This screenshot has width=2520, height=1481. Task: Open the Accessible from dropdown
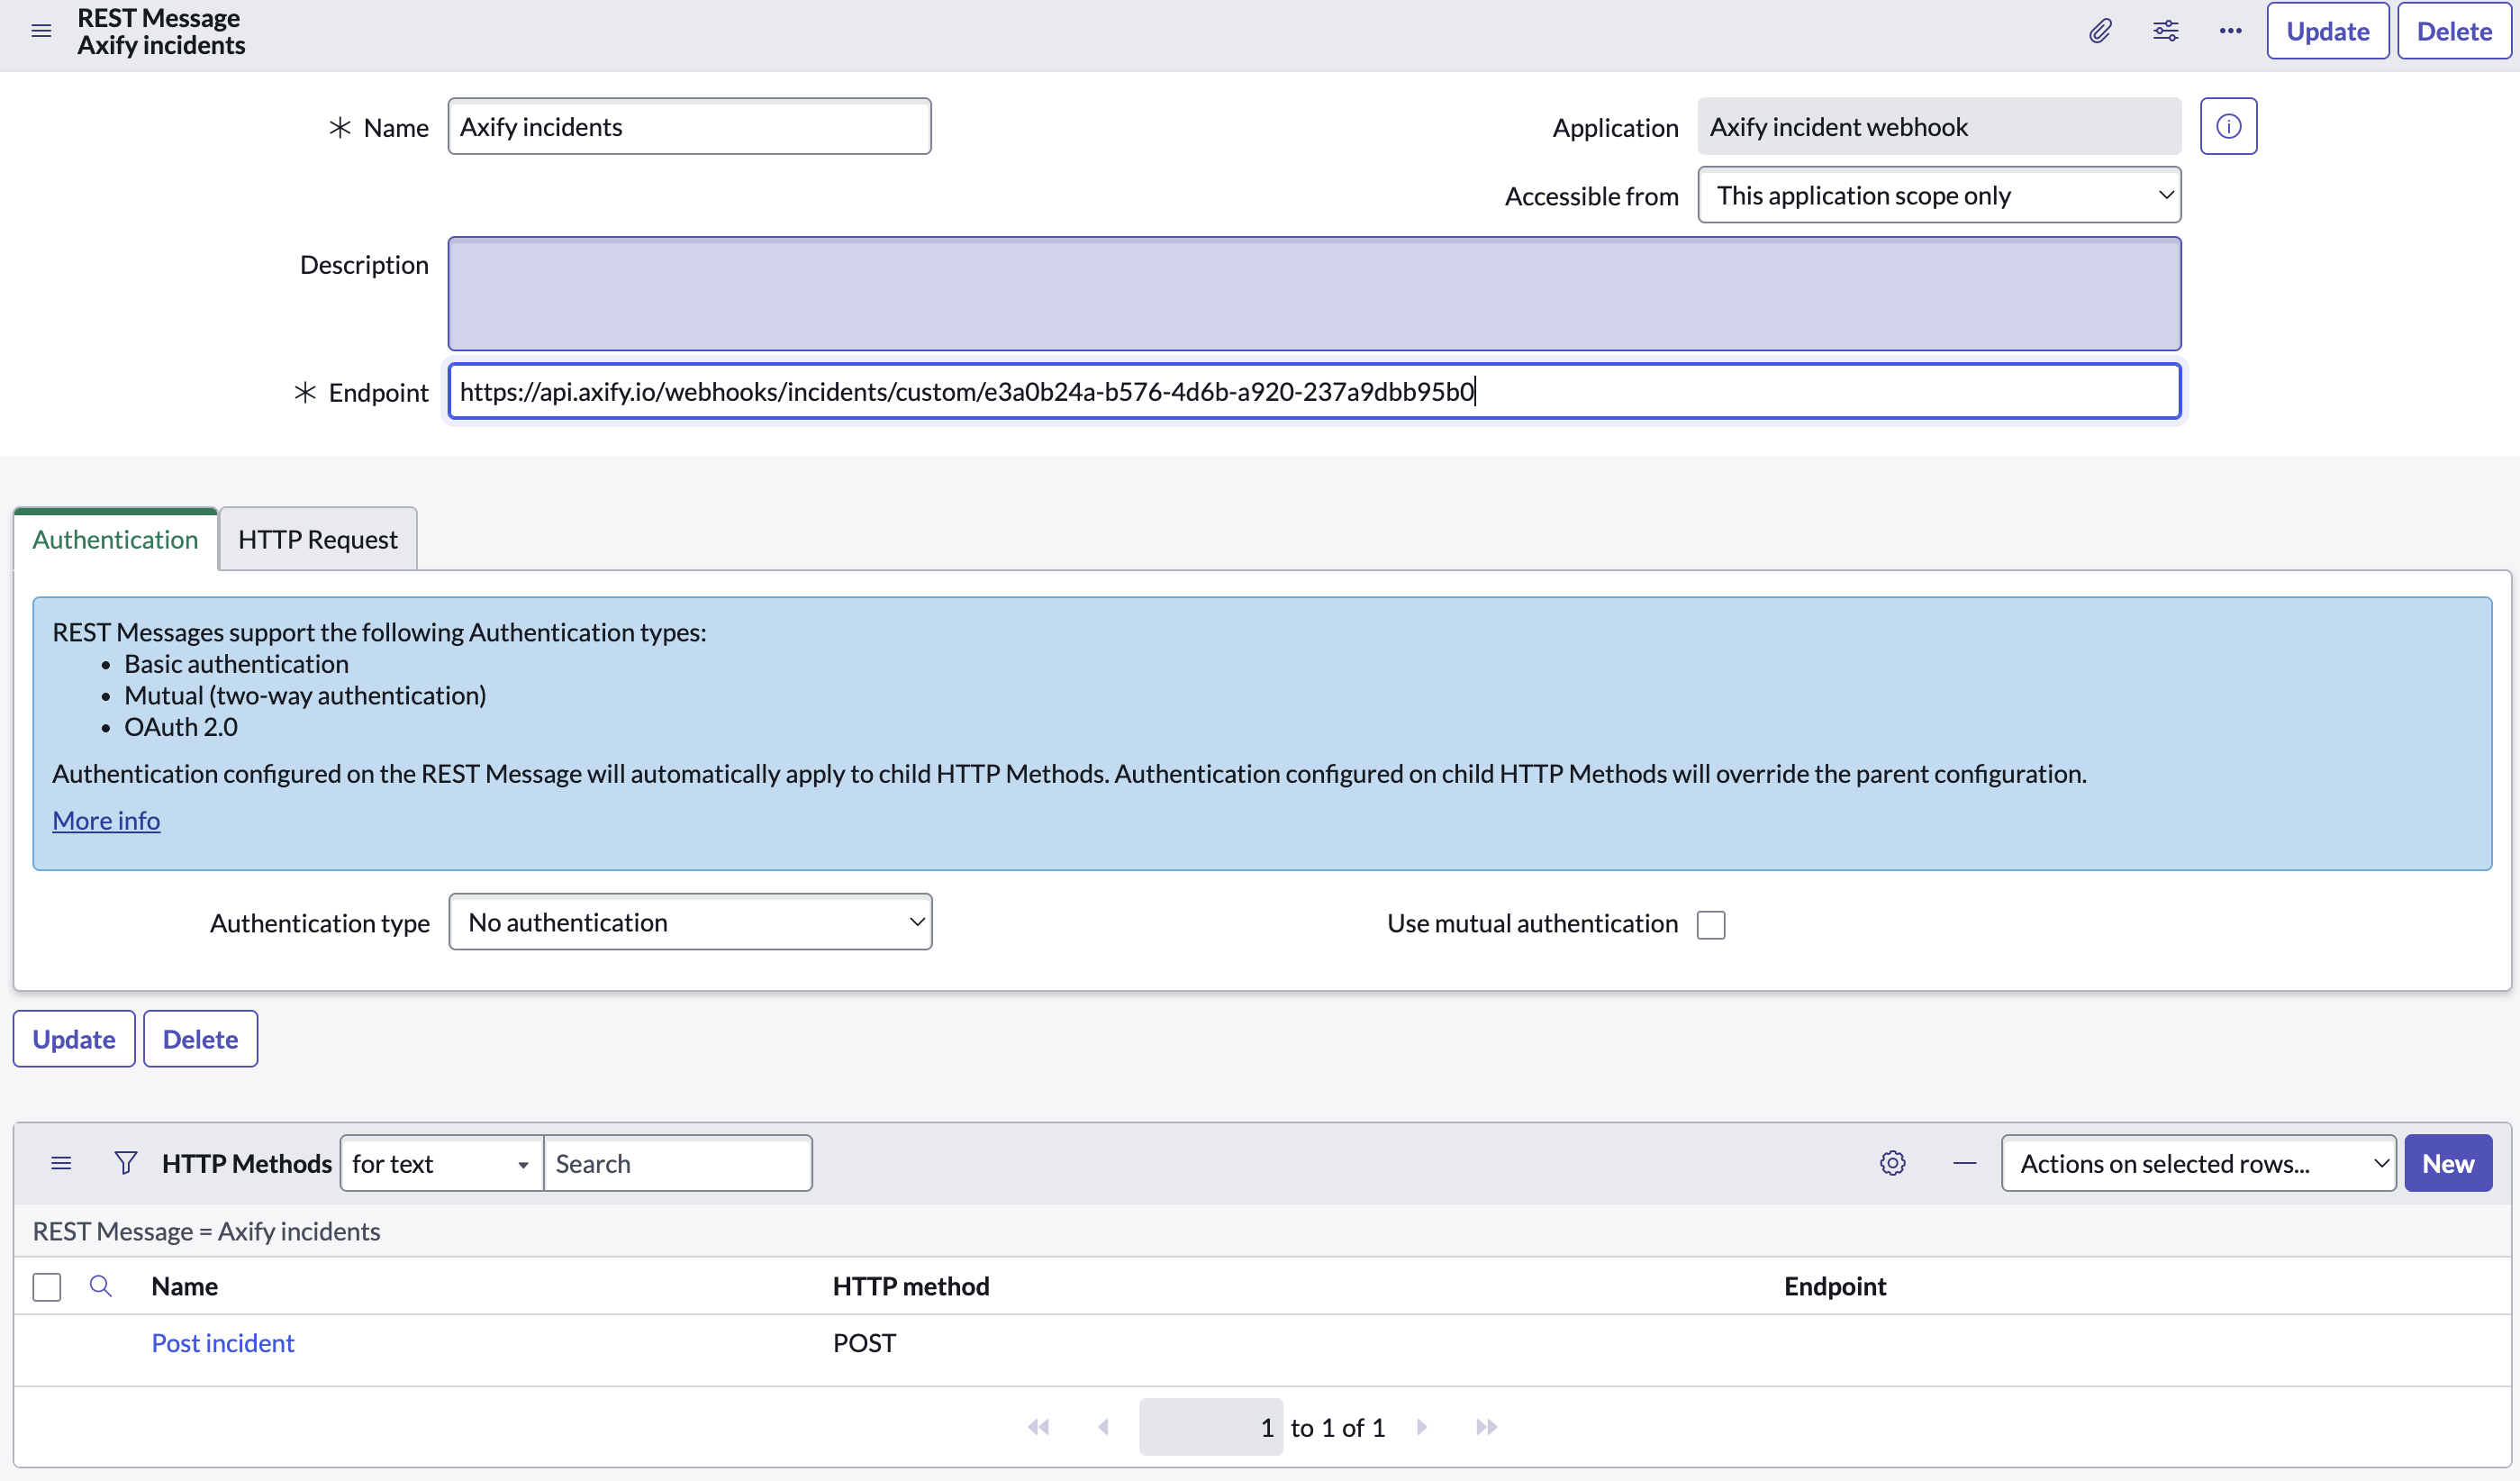(x=1938, y=195)
